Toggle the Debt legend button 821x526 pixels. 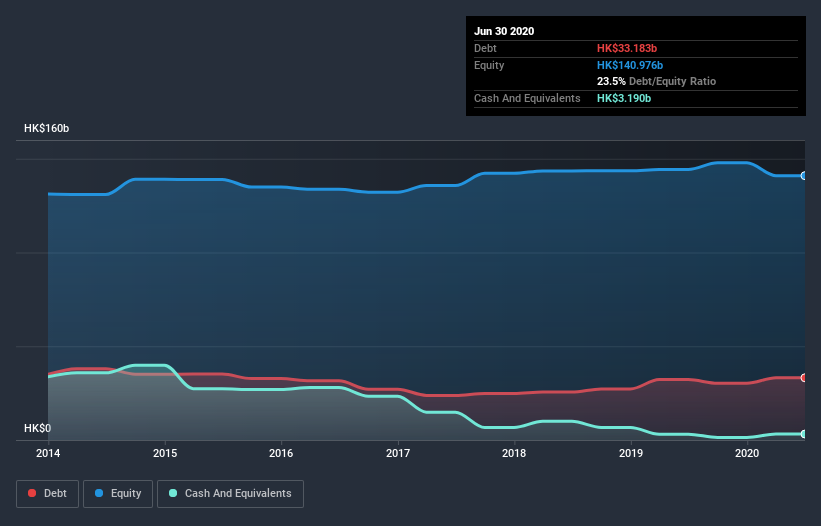(x=48, y=494)
